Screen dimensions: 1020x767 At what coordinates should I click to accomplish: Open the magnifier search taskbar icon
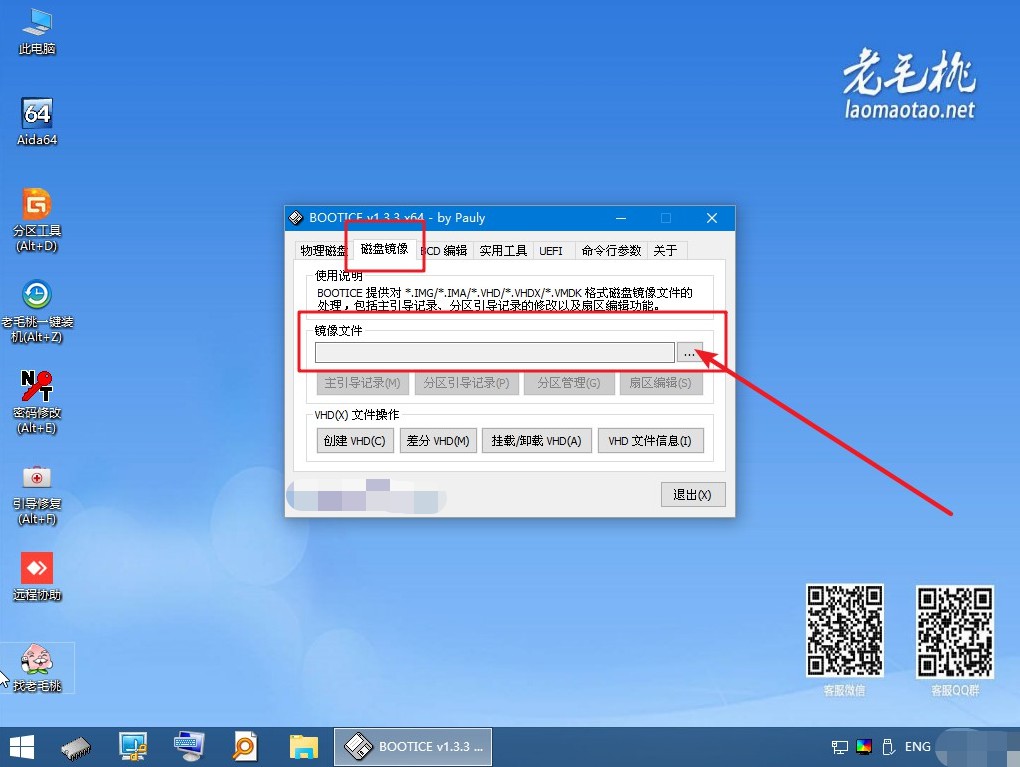point(245,747)
